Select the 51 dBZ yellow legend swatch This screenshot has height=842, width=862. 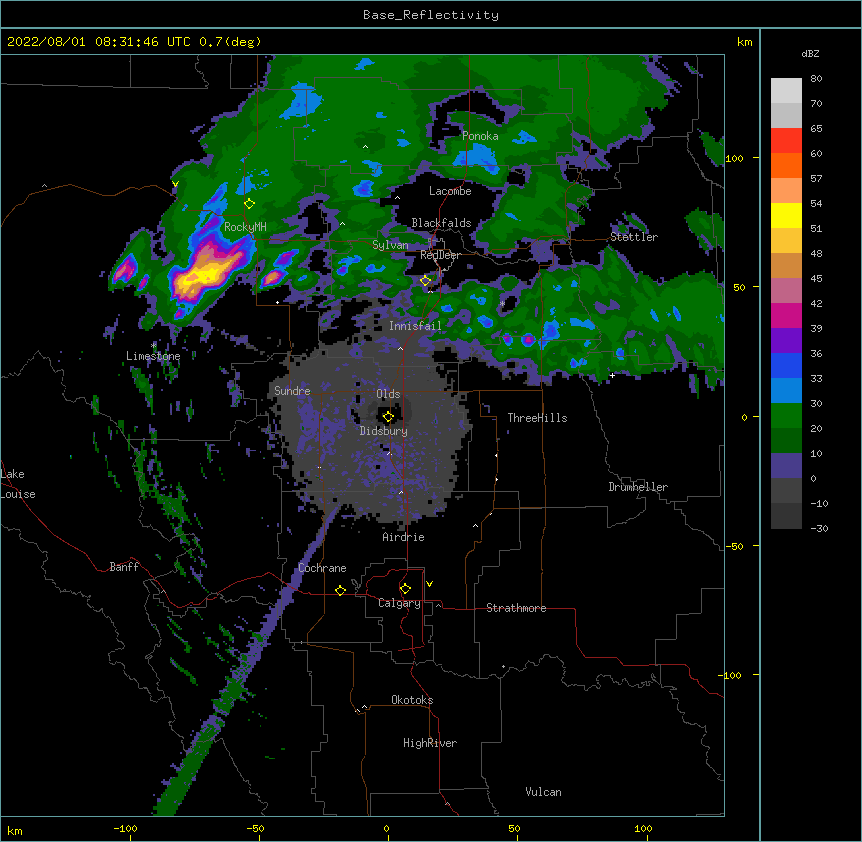(786, 215)
